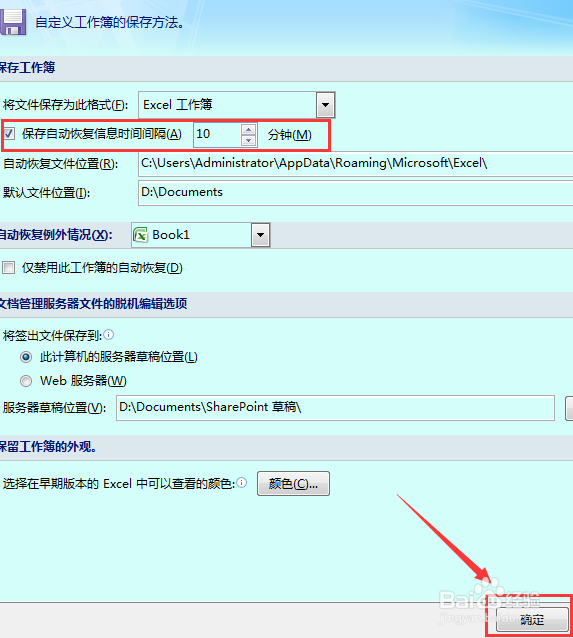Screen dimensions: 573x638
Task: Open the 颜色(C)... button
Action: [293, 484]
